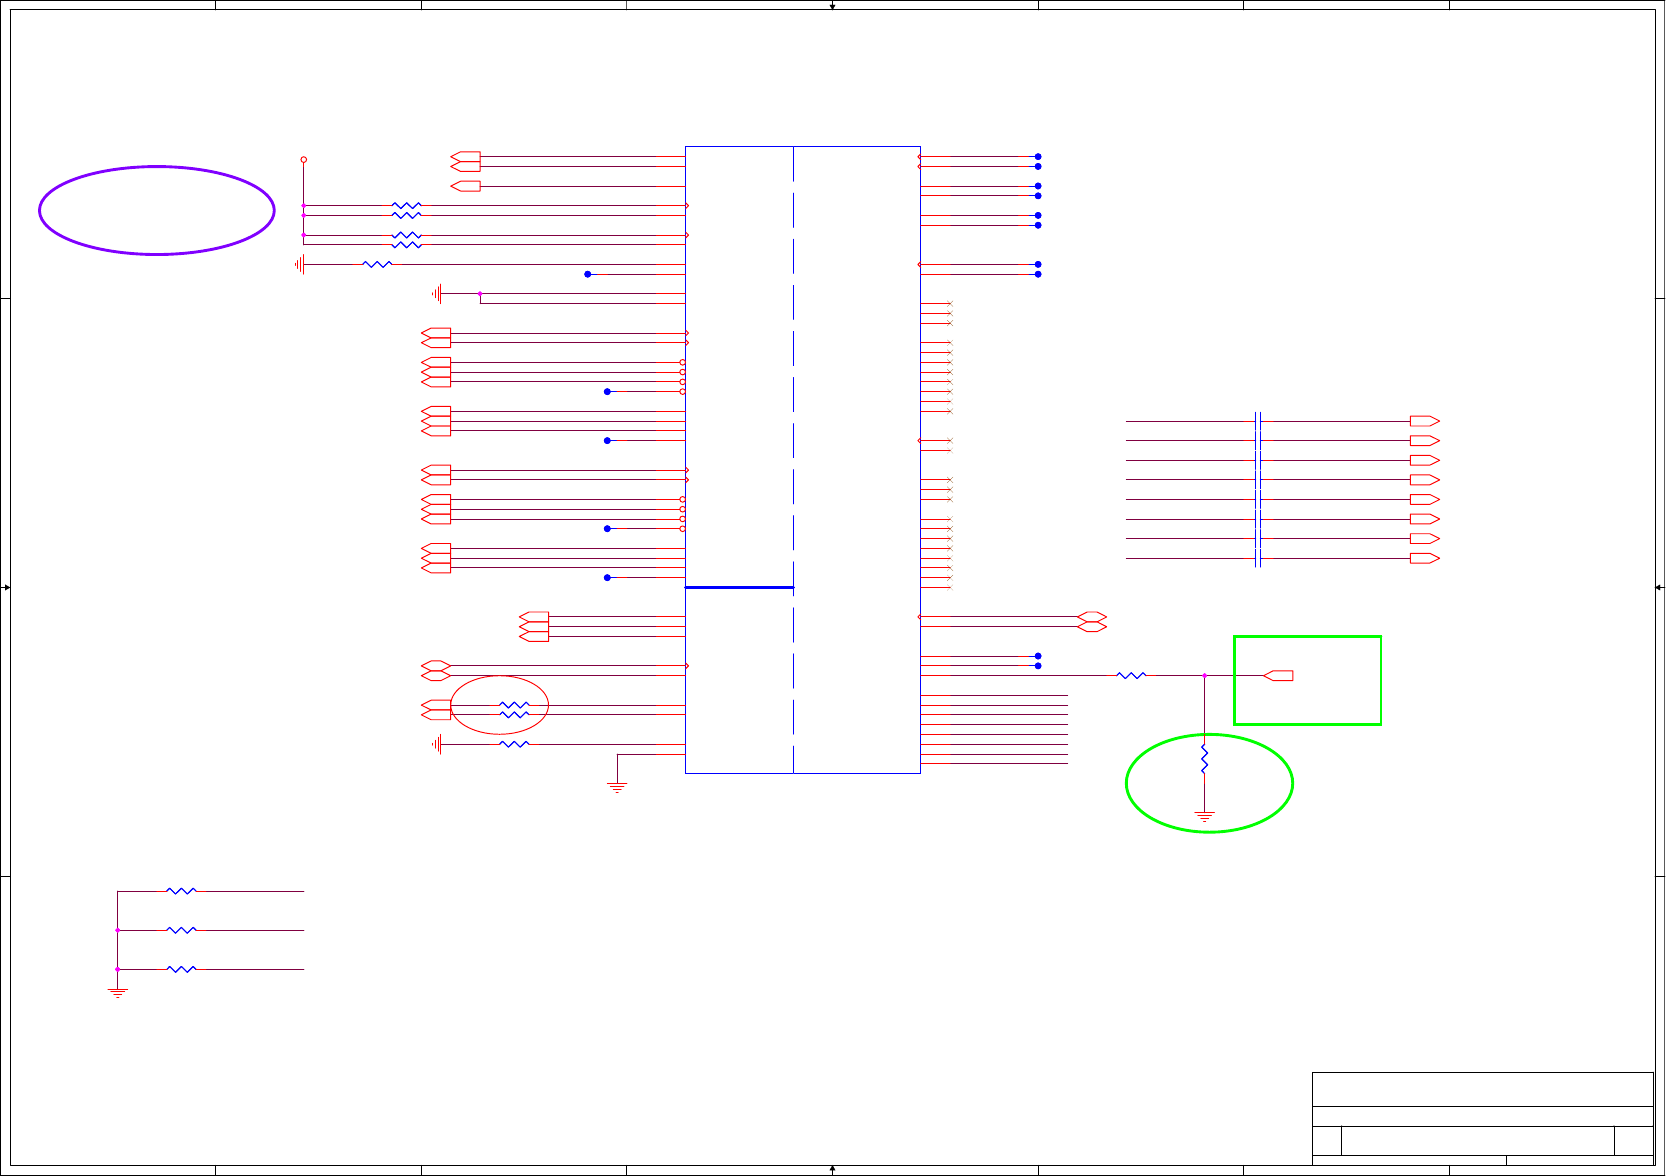Select the green ellipse around the pull-down resistor
This screenshot has height=1176, width=1666.
click(1209, 783)
